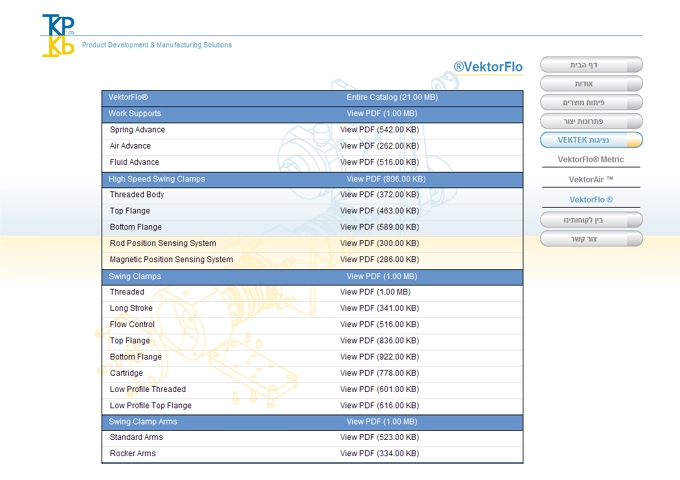This screenshot has height=480, width=680.
Task: Open the אודות about menu button
Action: point(591,83)
